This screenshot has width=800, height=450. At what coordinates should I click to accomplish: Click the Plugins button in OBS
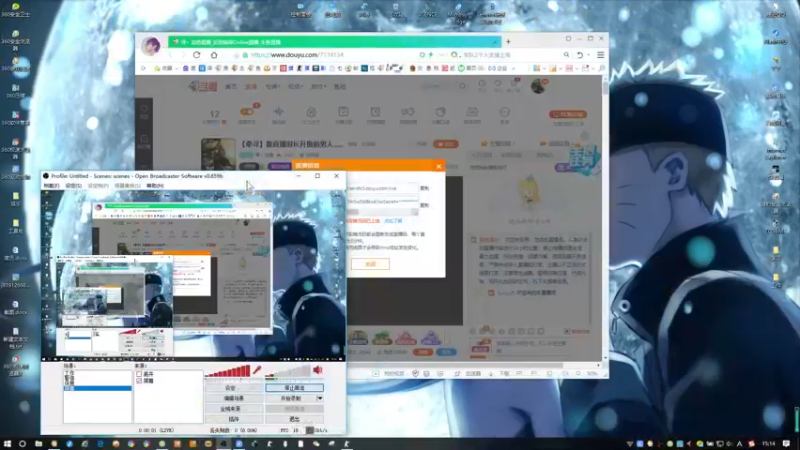click(x=234, y=419)
